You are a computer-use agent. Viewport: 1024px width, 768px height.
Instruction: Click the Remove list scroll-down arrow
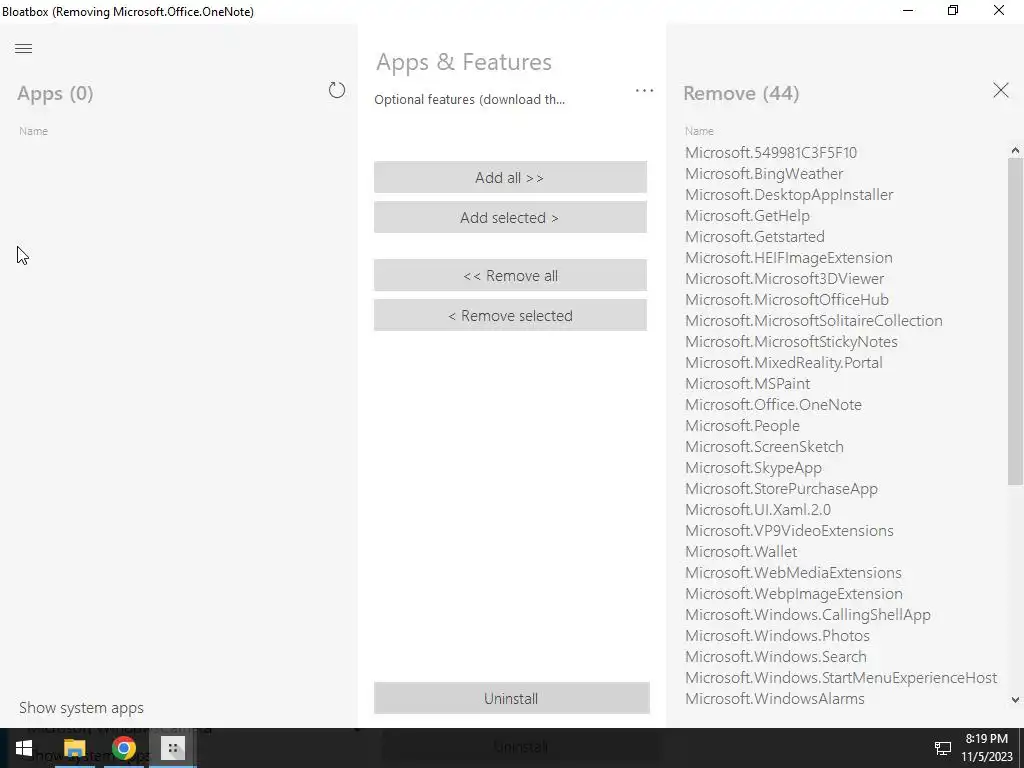1015,699
